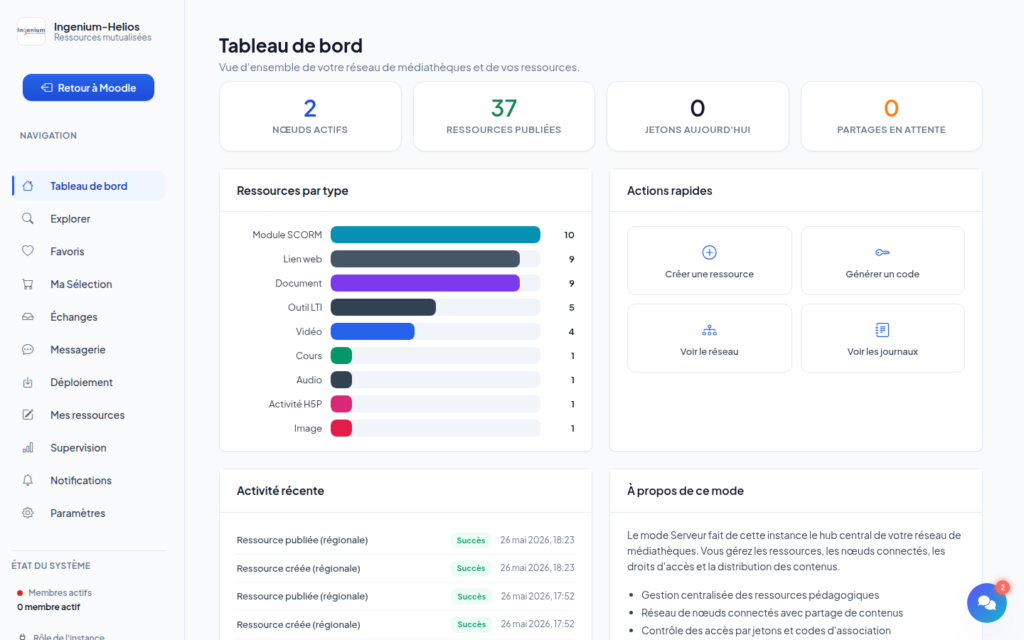Open Voir le réseau quick action
The height and width of the screenshot is (640, 1024).
point(709,338)
